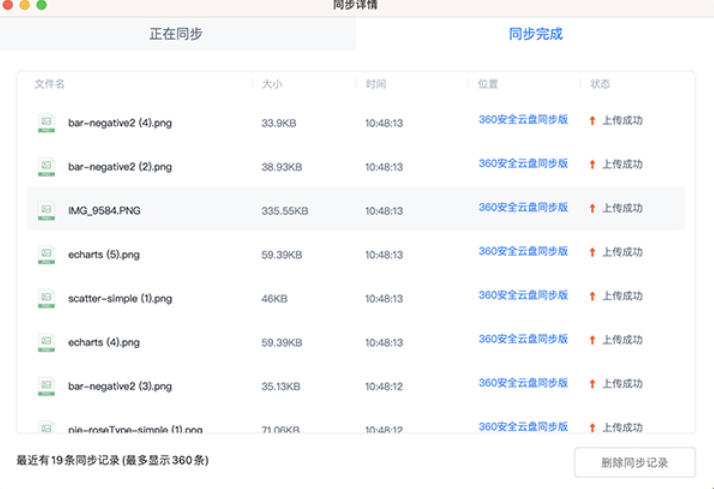Viewport: 714px width, 489px height.
Task: Select the bar-negative2 (2).png file name
Action: click(120, 167)
